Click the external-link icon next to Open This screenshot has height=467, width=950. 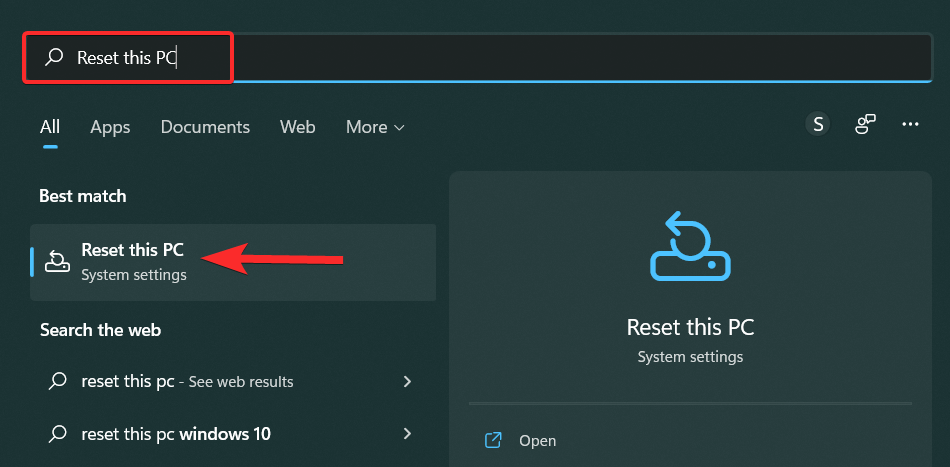point(493,440)
